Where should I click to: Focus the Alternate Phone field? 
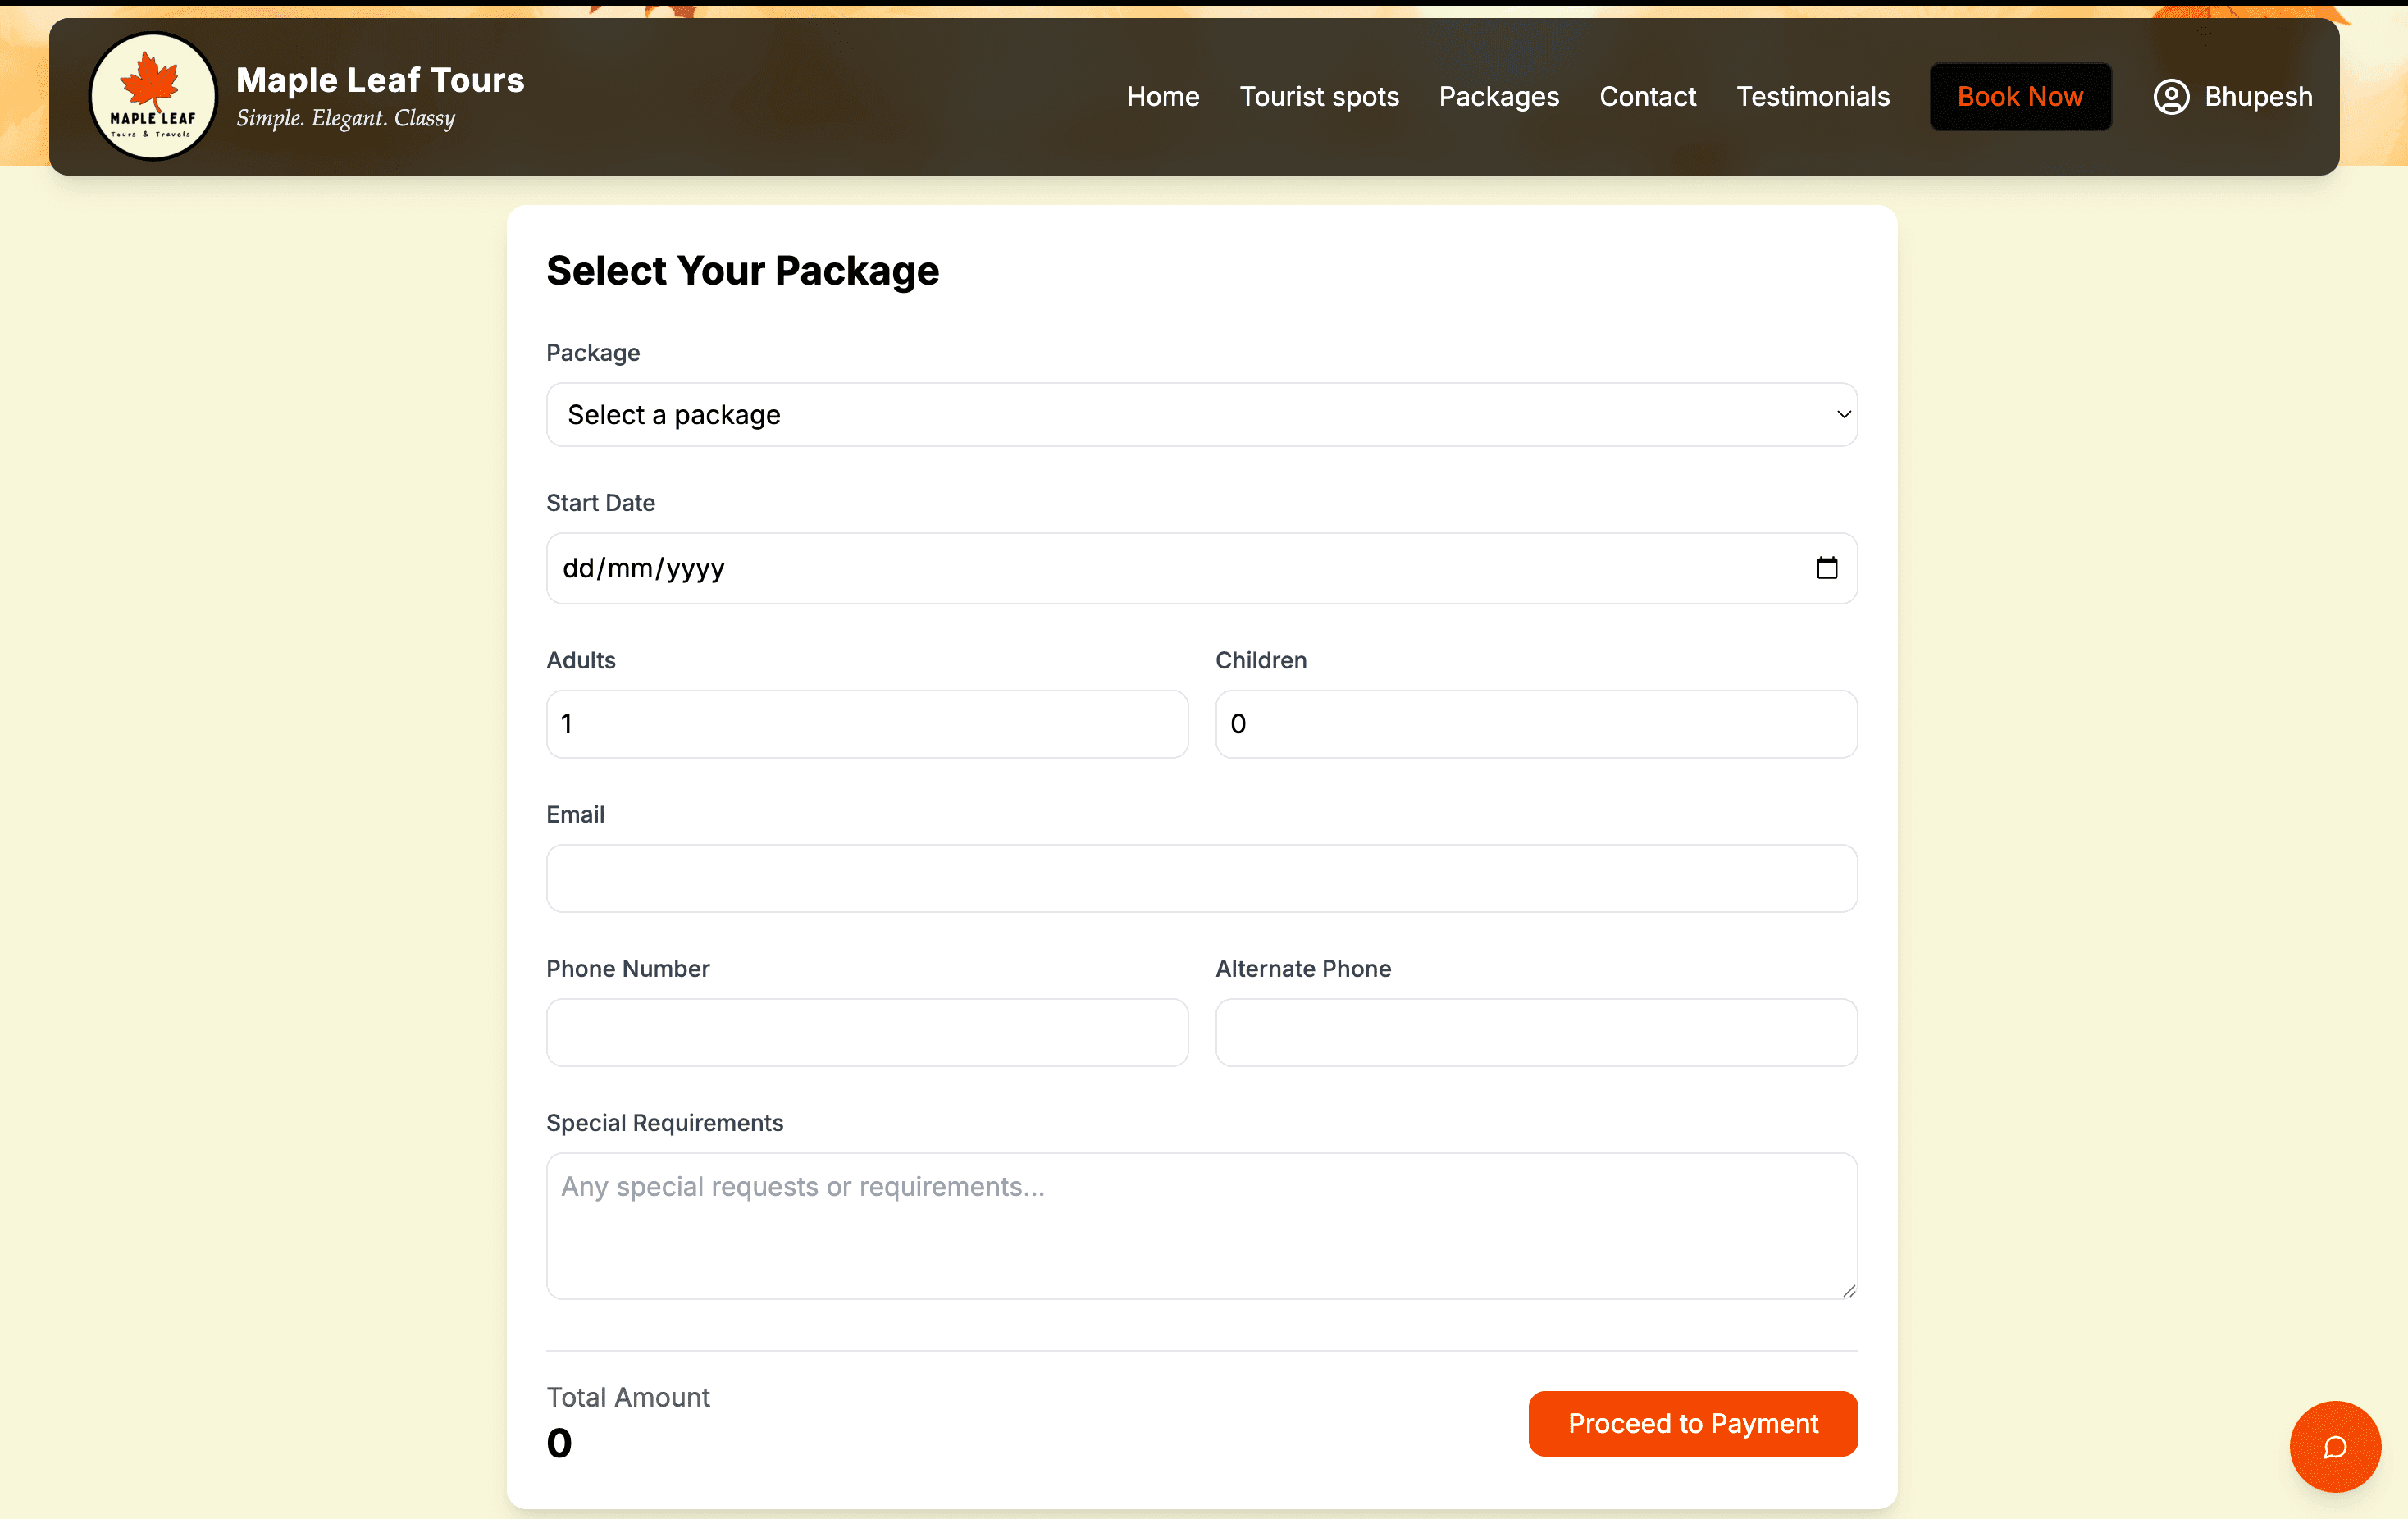[1535, 1032]
